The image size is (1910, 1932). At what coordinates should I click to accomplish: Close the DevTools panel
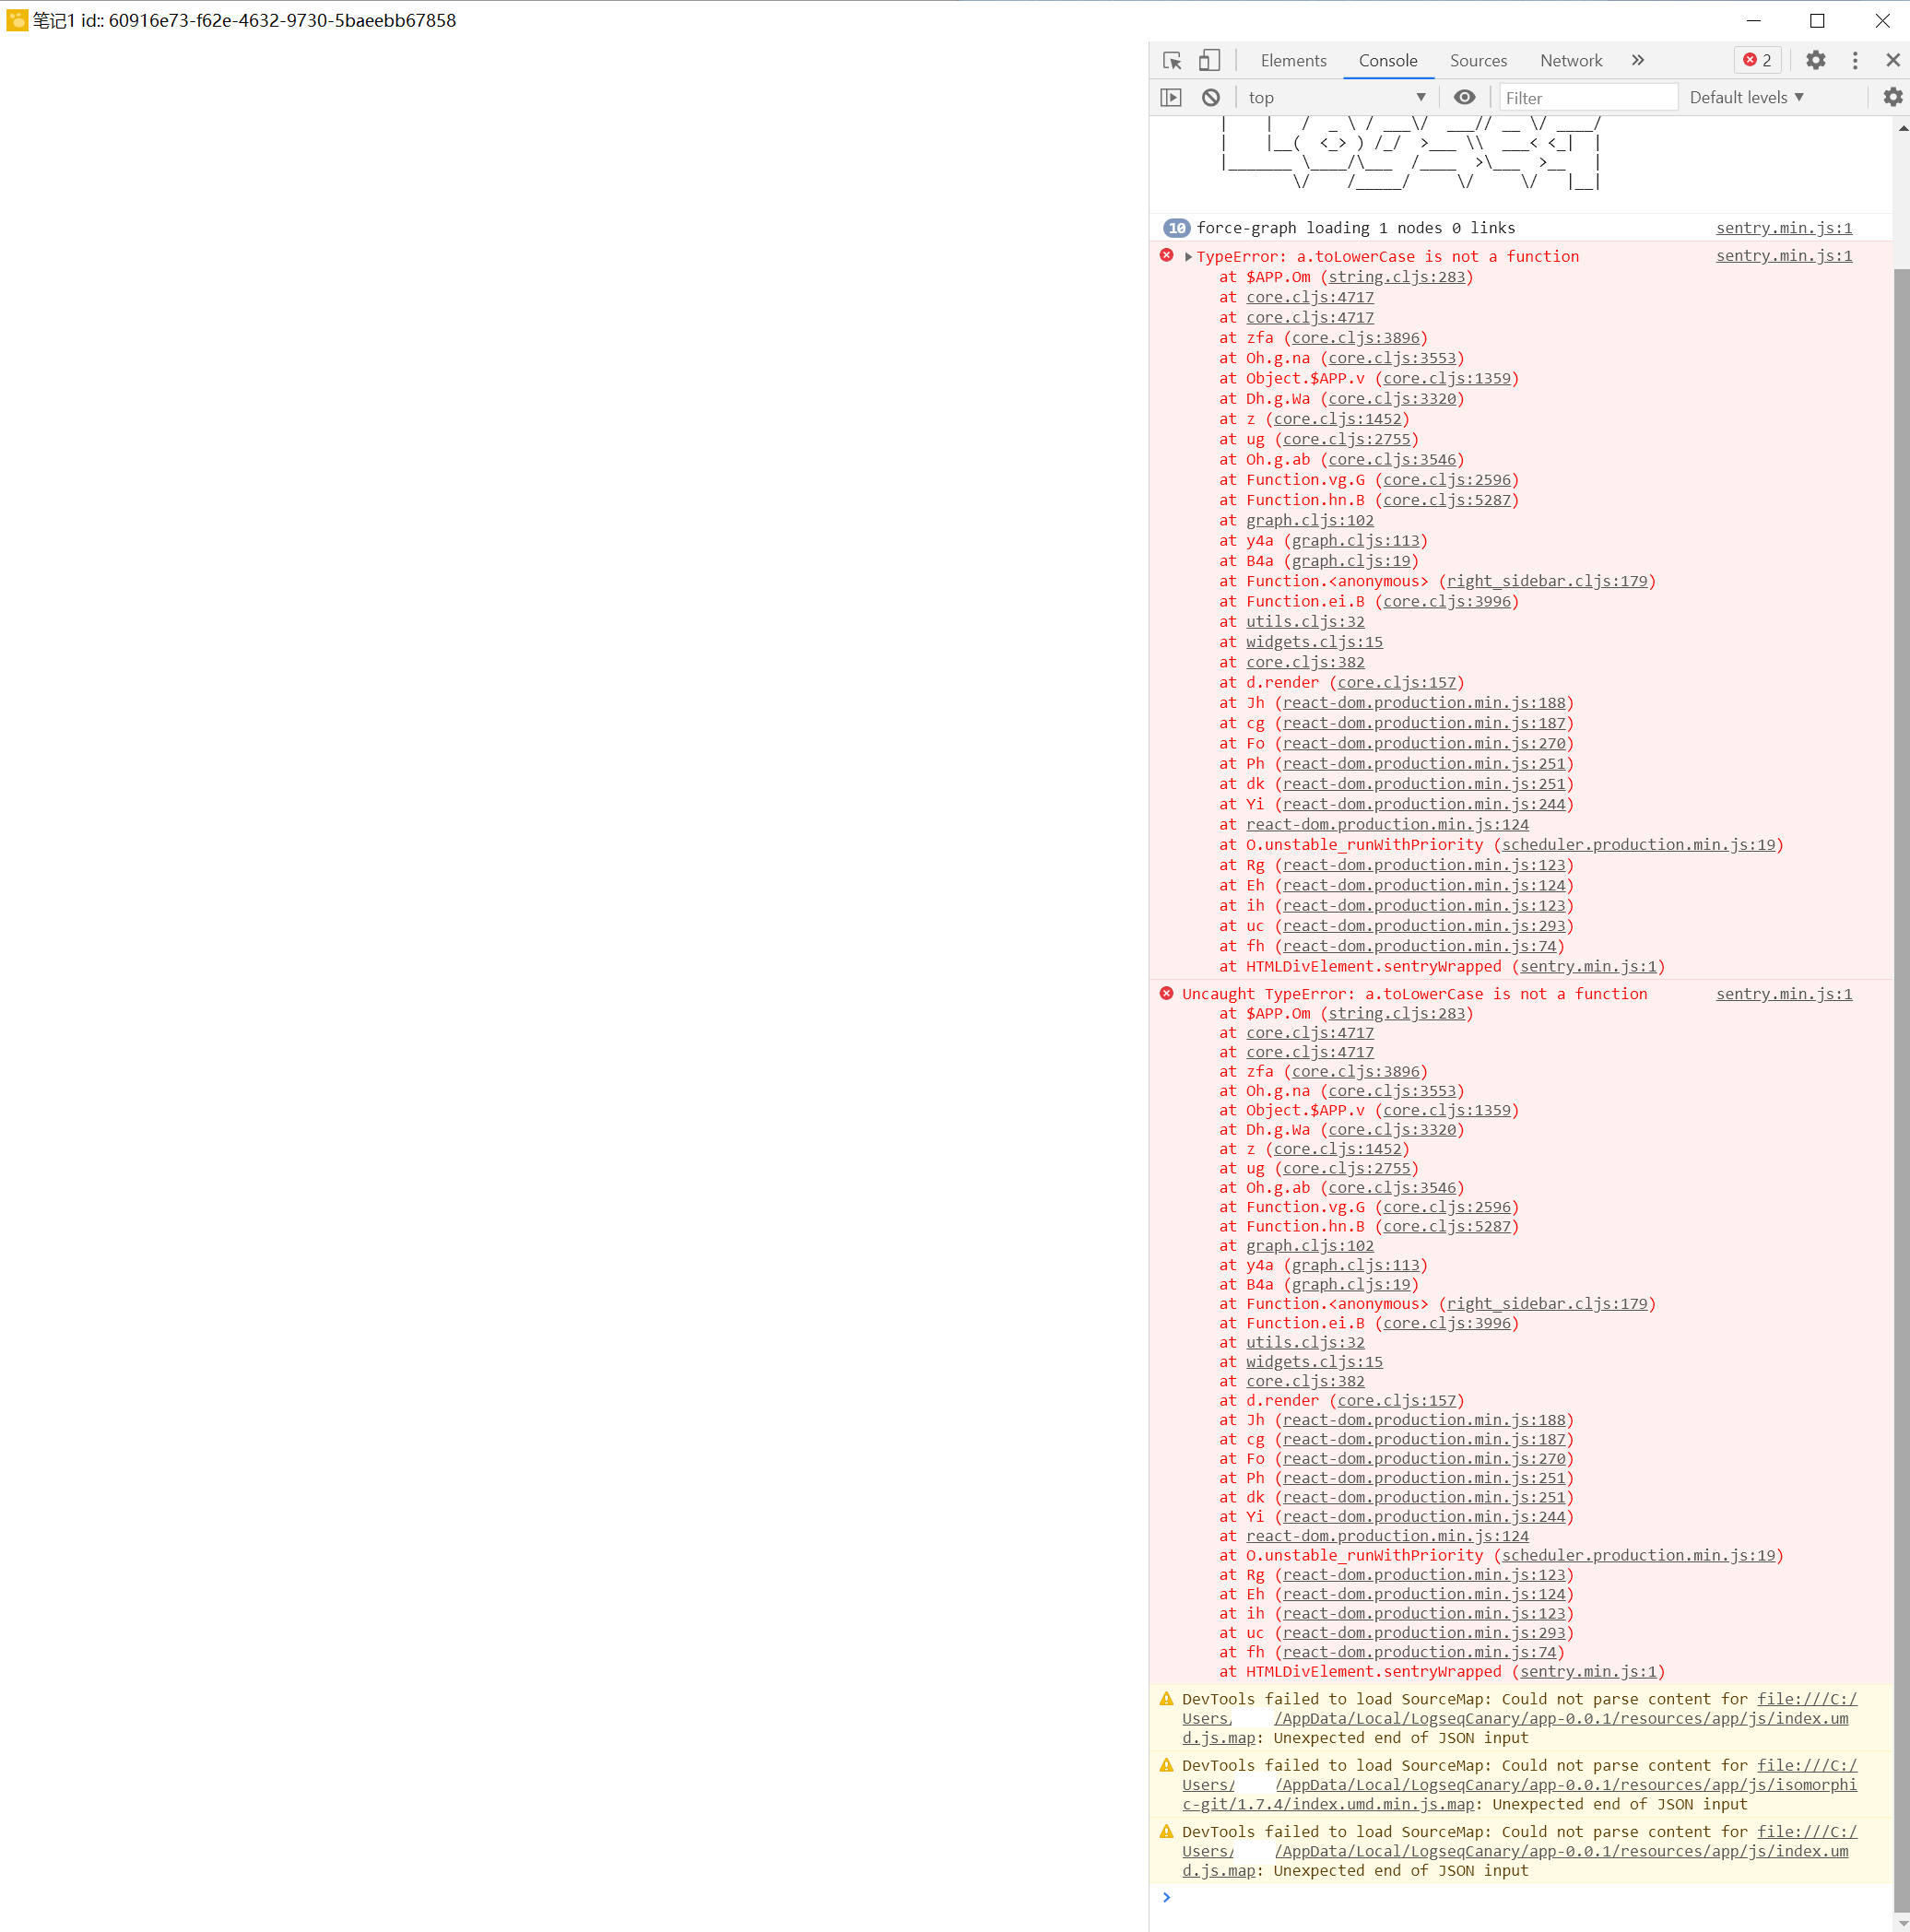point(1892,61)
